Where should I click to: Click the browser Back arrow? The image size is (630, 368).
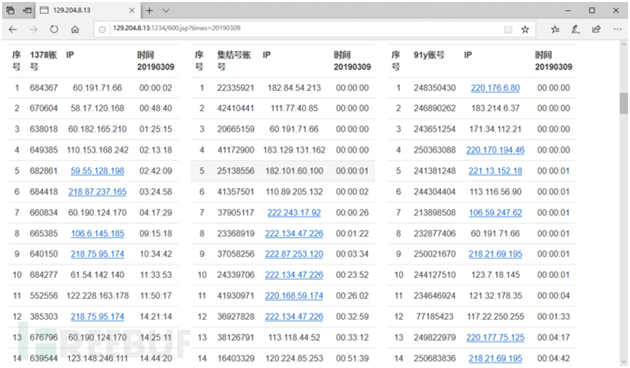coord(13,29)
